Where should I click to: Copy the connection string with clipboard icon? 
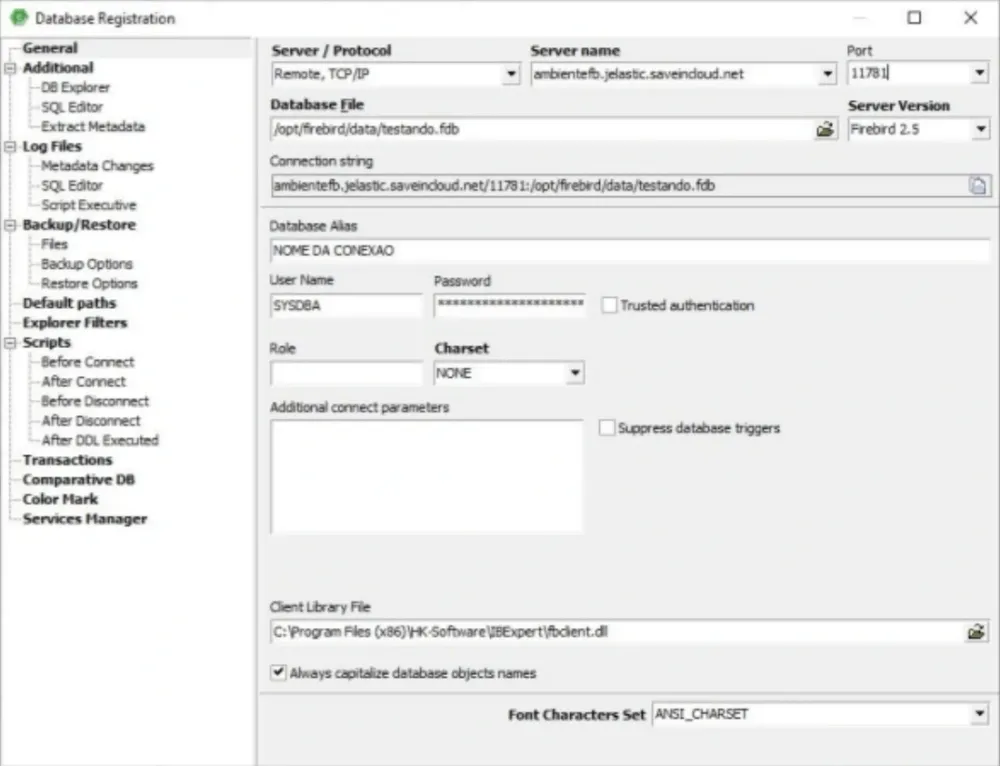pyautogui.click(x=977, y=185)
